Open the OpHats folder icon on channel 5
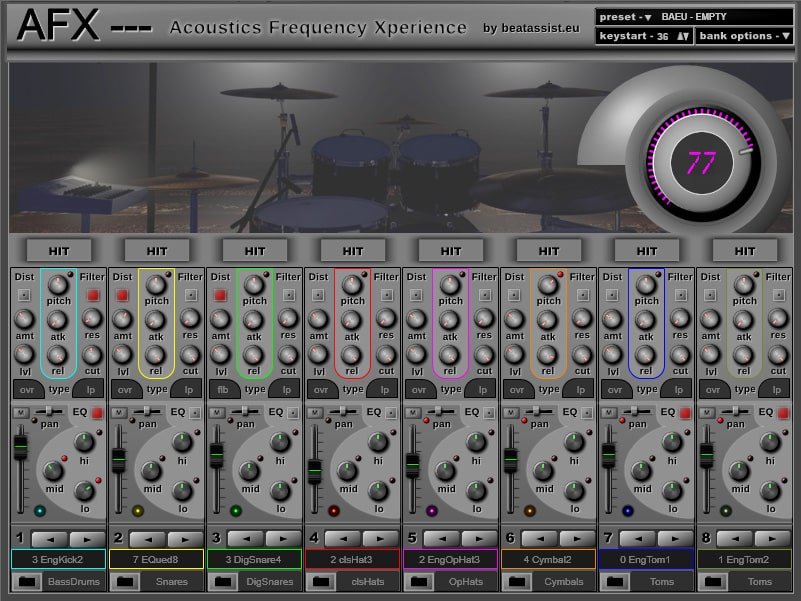This screenshot has width=801, height=601. pyautogui.click(x=419, y=582)
